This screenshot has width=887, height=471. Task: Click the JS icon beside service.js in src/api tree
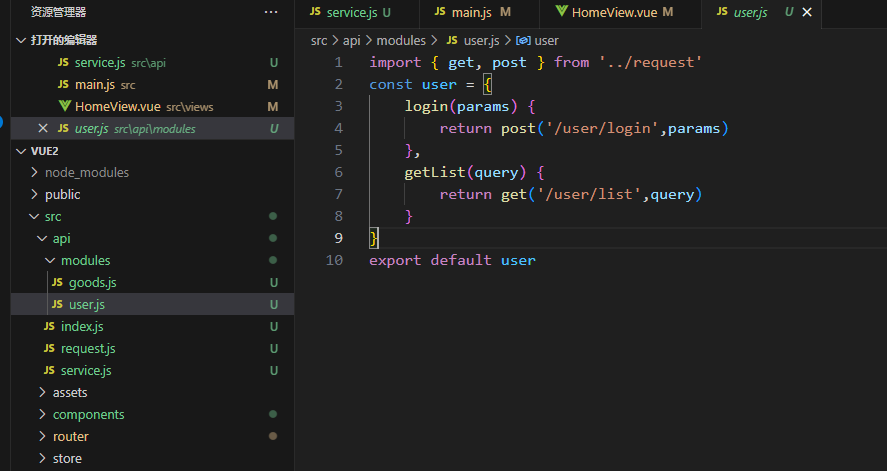49,370
